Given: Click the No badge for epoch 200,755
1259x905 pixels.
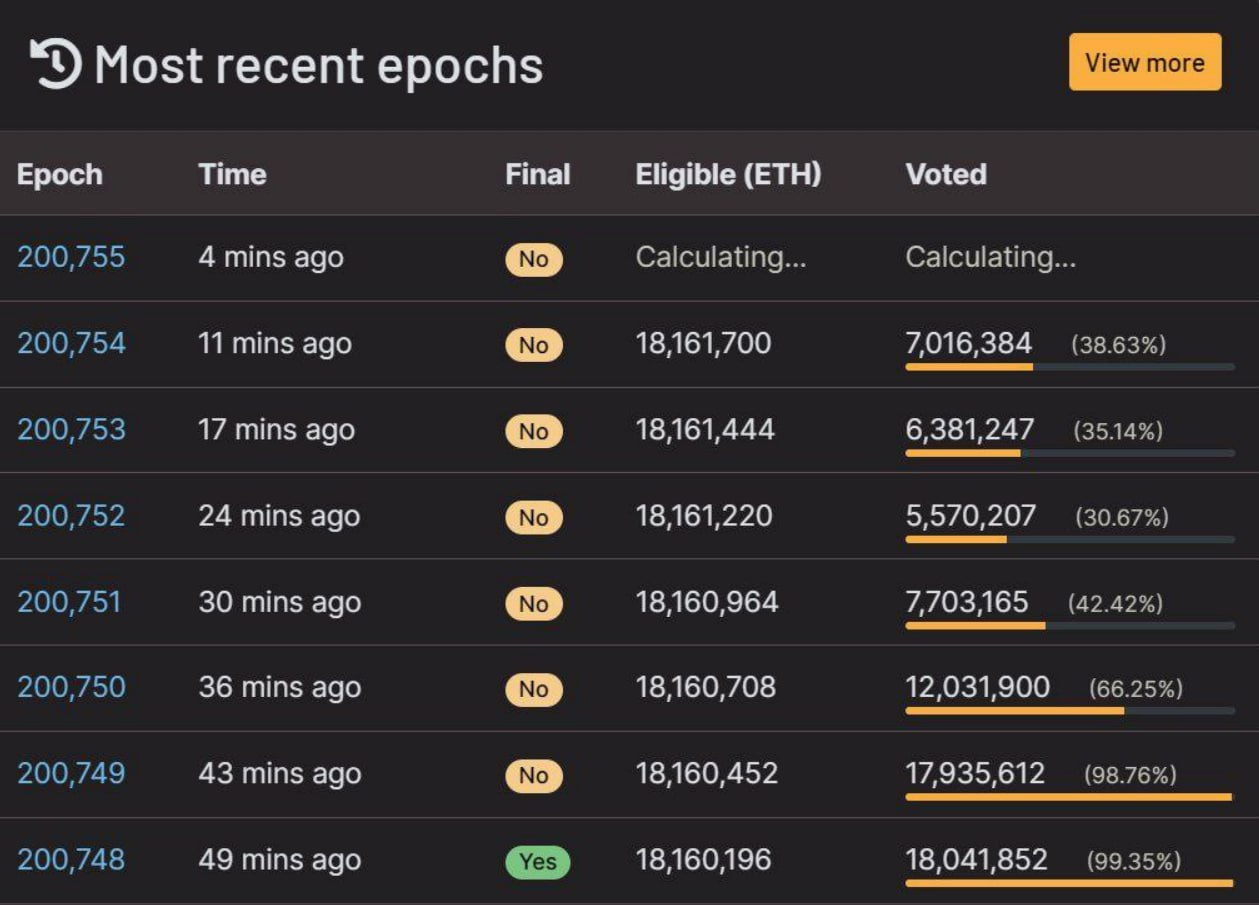Looking at the screenshot, I should coord(534,260).
